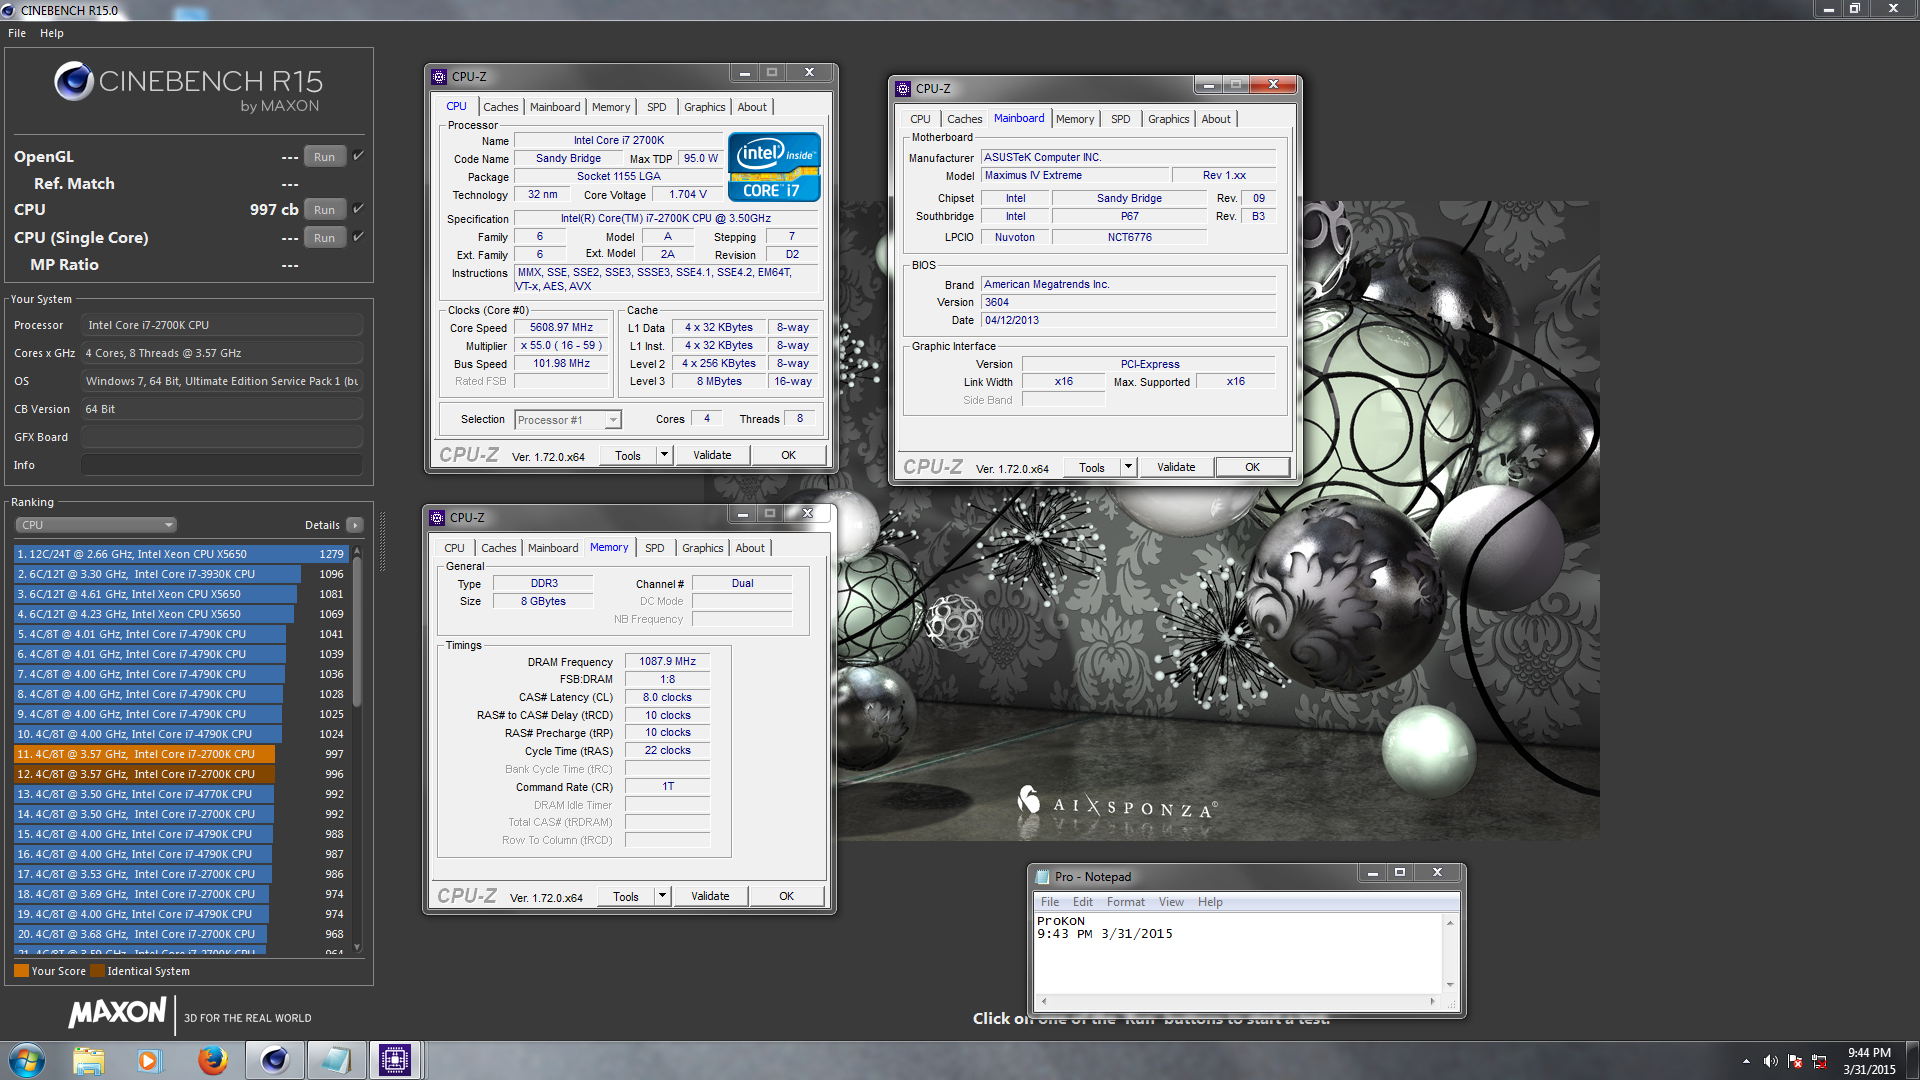The height and width of the screenshot is (1080, 1920).
Task: Launch Windows Media Player from taskbar
Action: 149,1060
